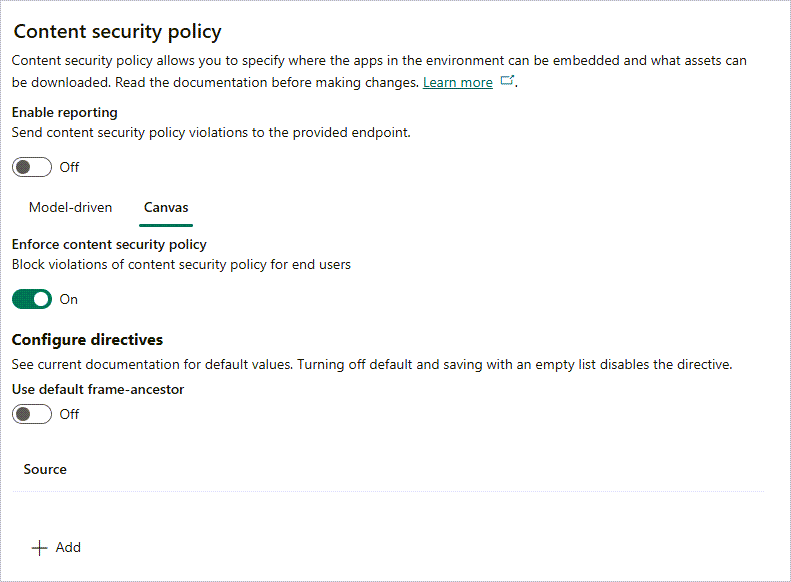The image size is (791, 582).
Task: Click the plus icon next to Add
Action: (40, 548)
